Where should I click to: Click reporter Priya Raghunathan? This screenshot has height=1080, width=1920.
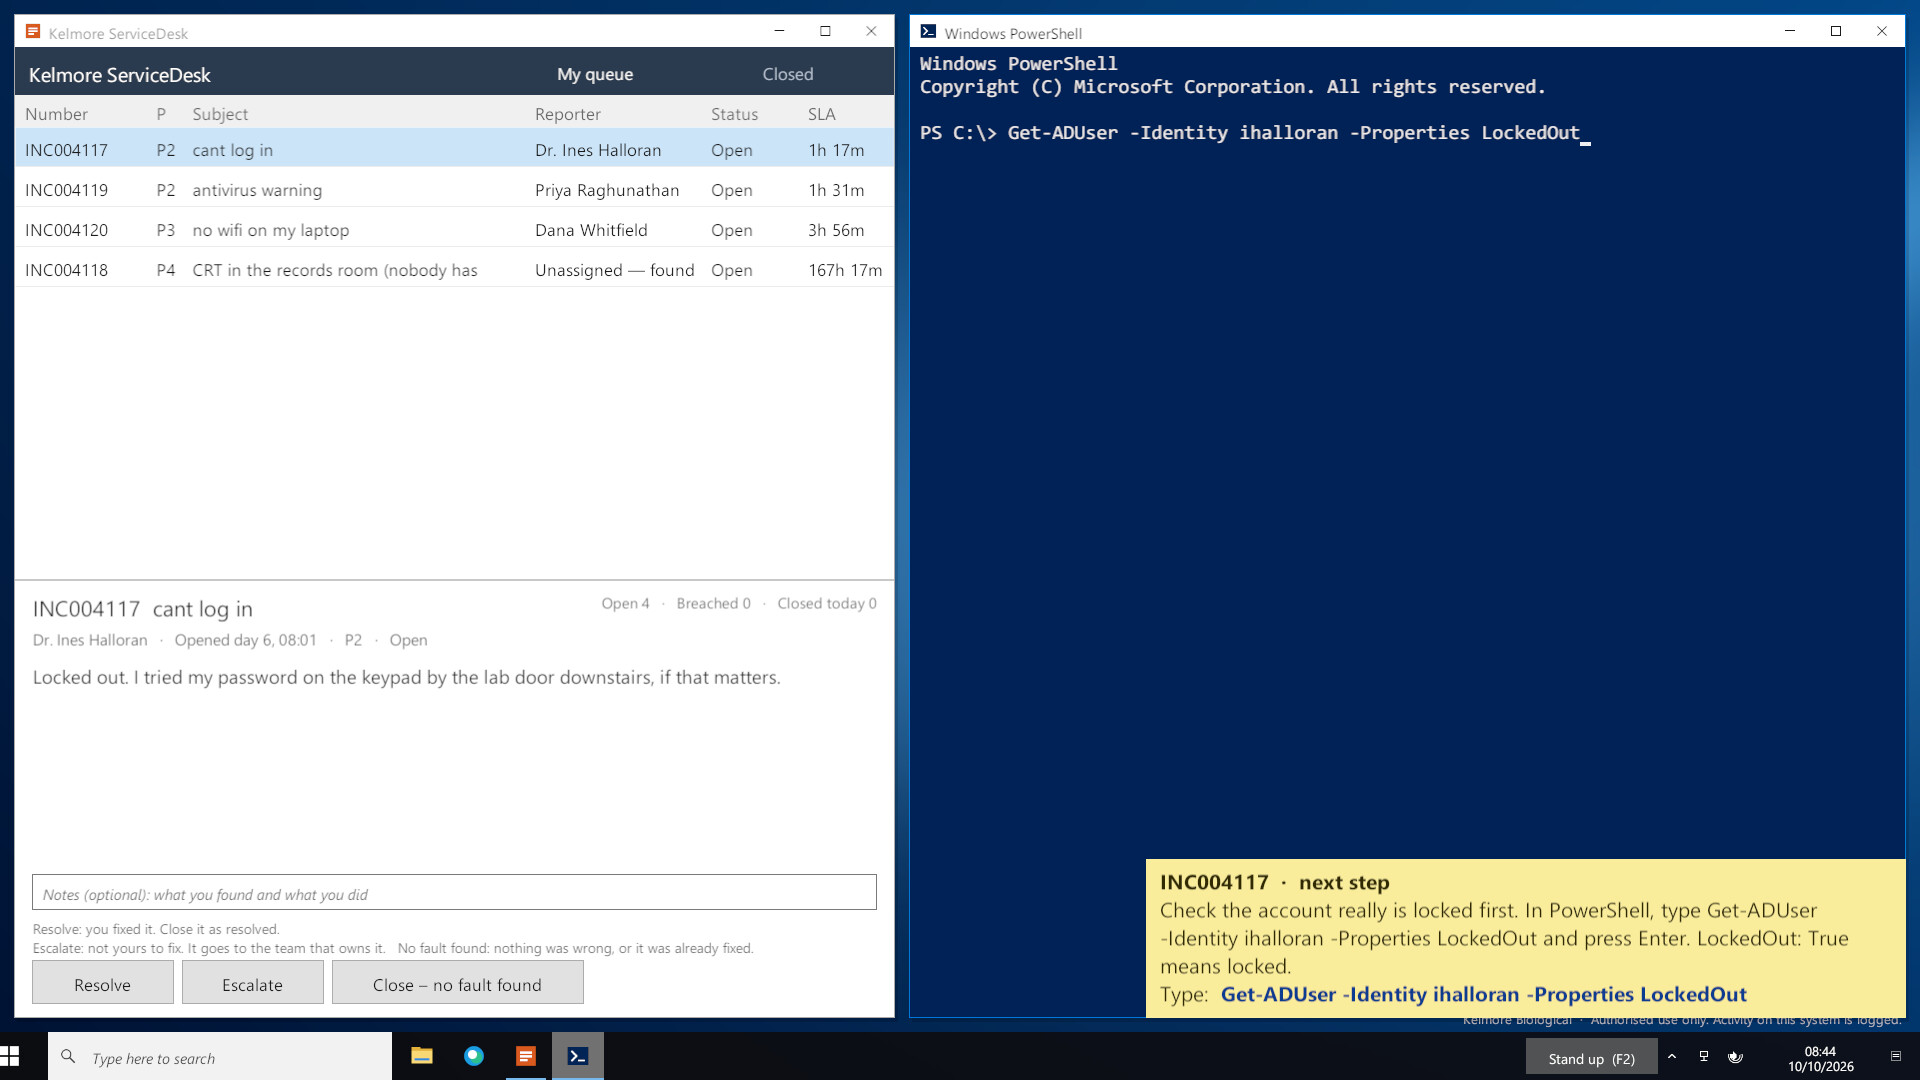(607, 190)
